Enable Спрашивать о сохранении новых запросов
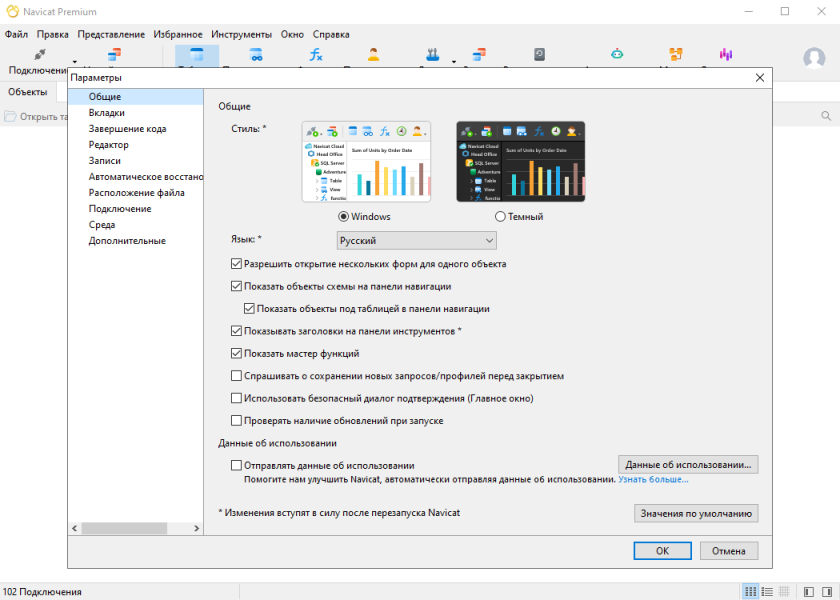The height and width of the screenshot is (600, 840). point(236,376)
